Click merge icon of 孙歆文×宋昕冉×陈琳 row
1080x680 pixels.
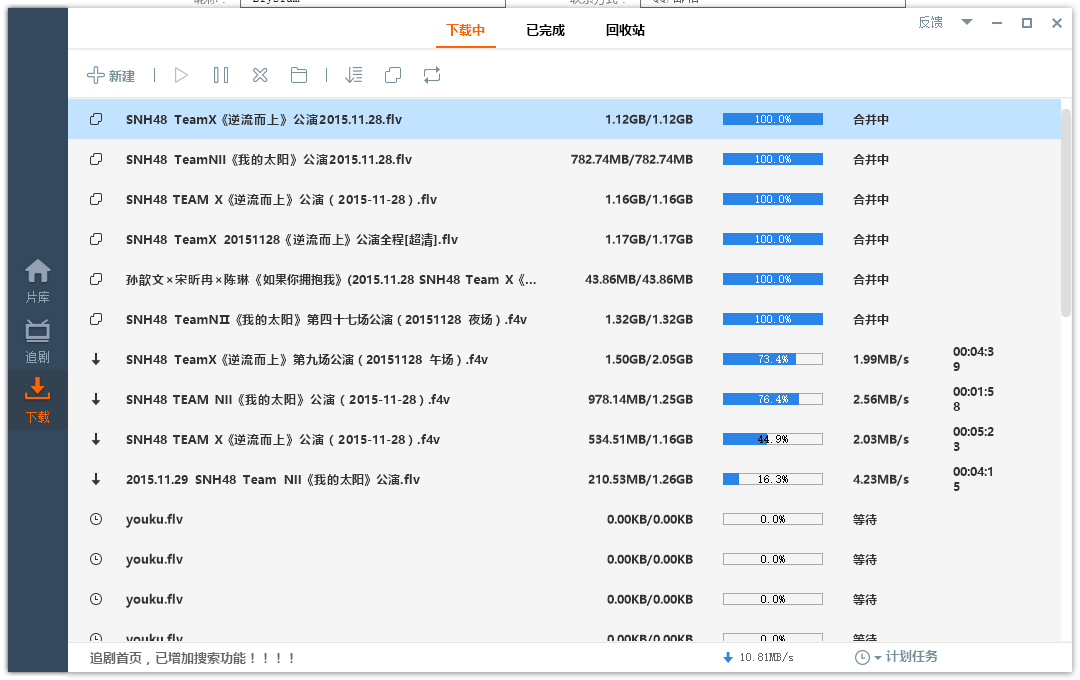point(96,279)
